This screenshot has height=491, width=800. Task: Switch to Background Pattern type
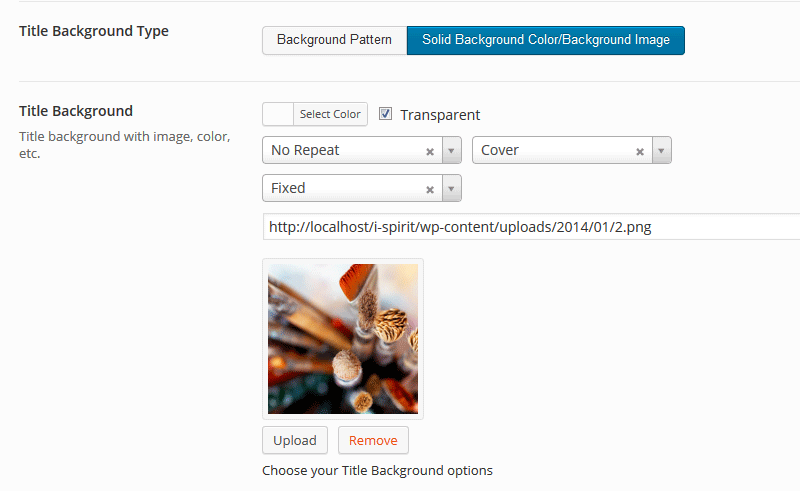pos(334,40)
